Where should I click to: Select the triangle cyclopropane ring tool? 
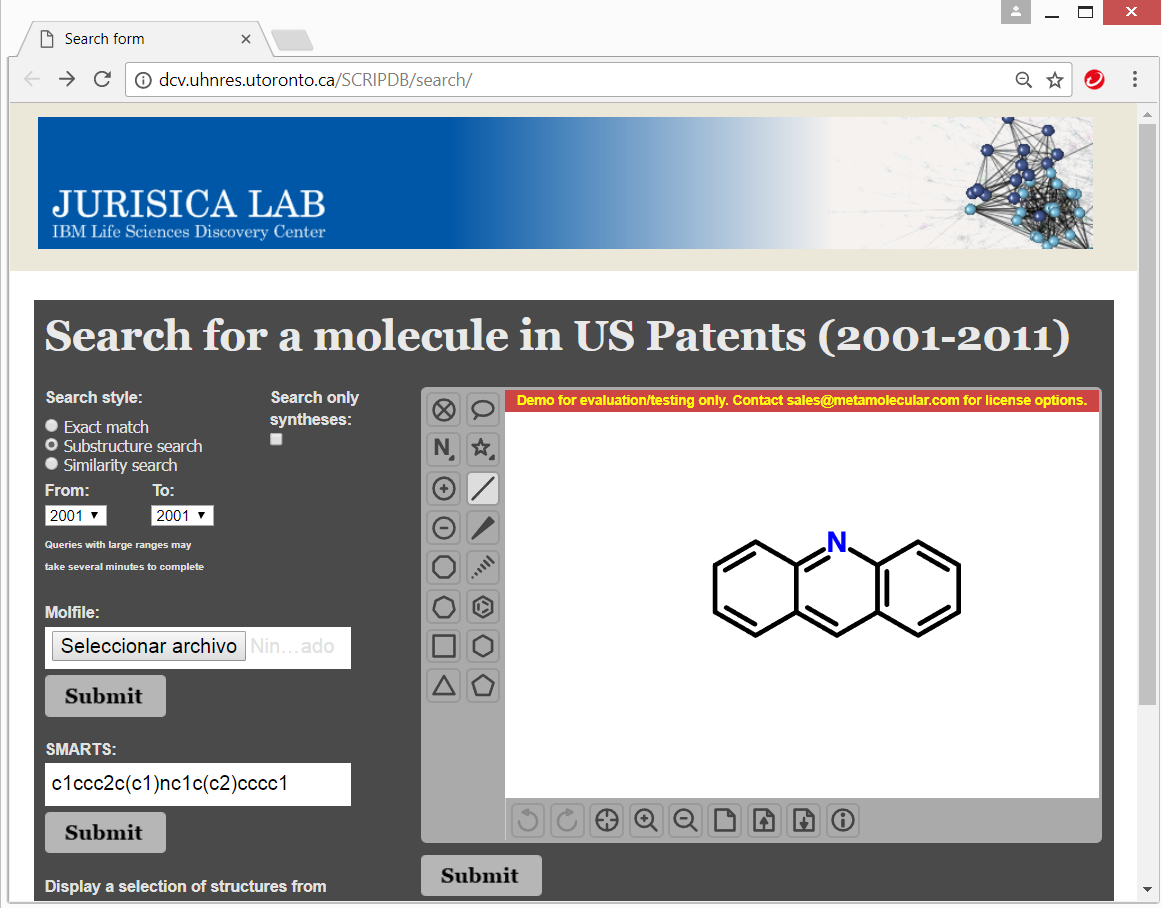coord(444,686)
